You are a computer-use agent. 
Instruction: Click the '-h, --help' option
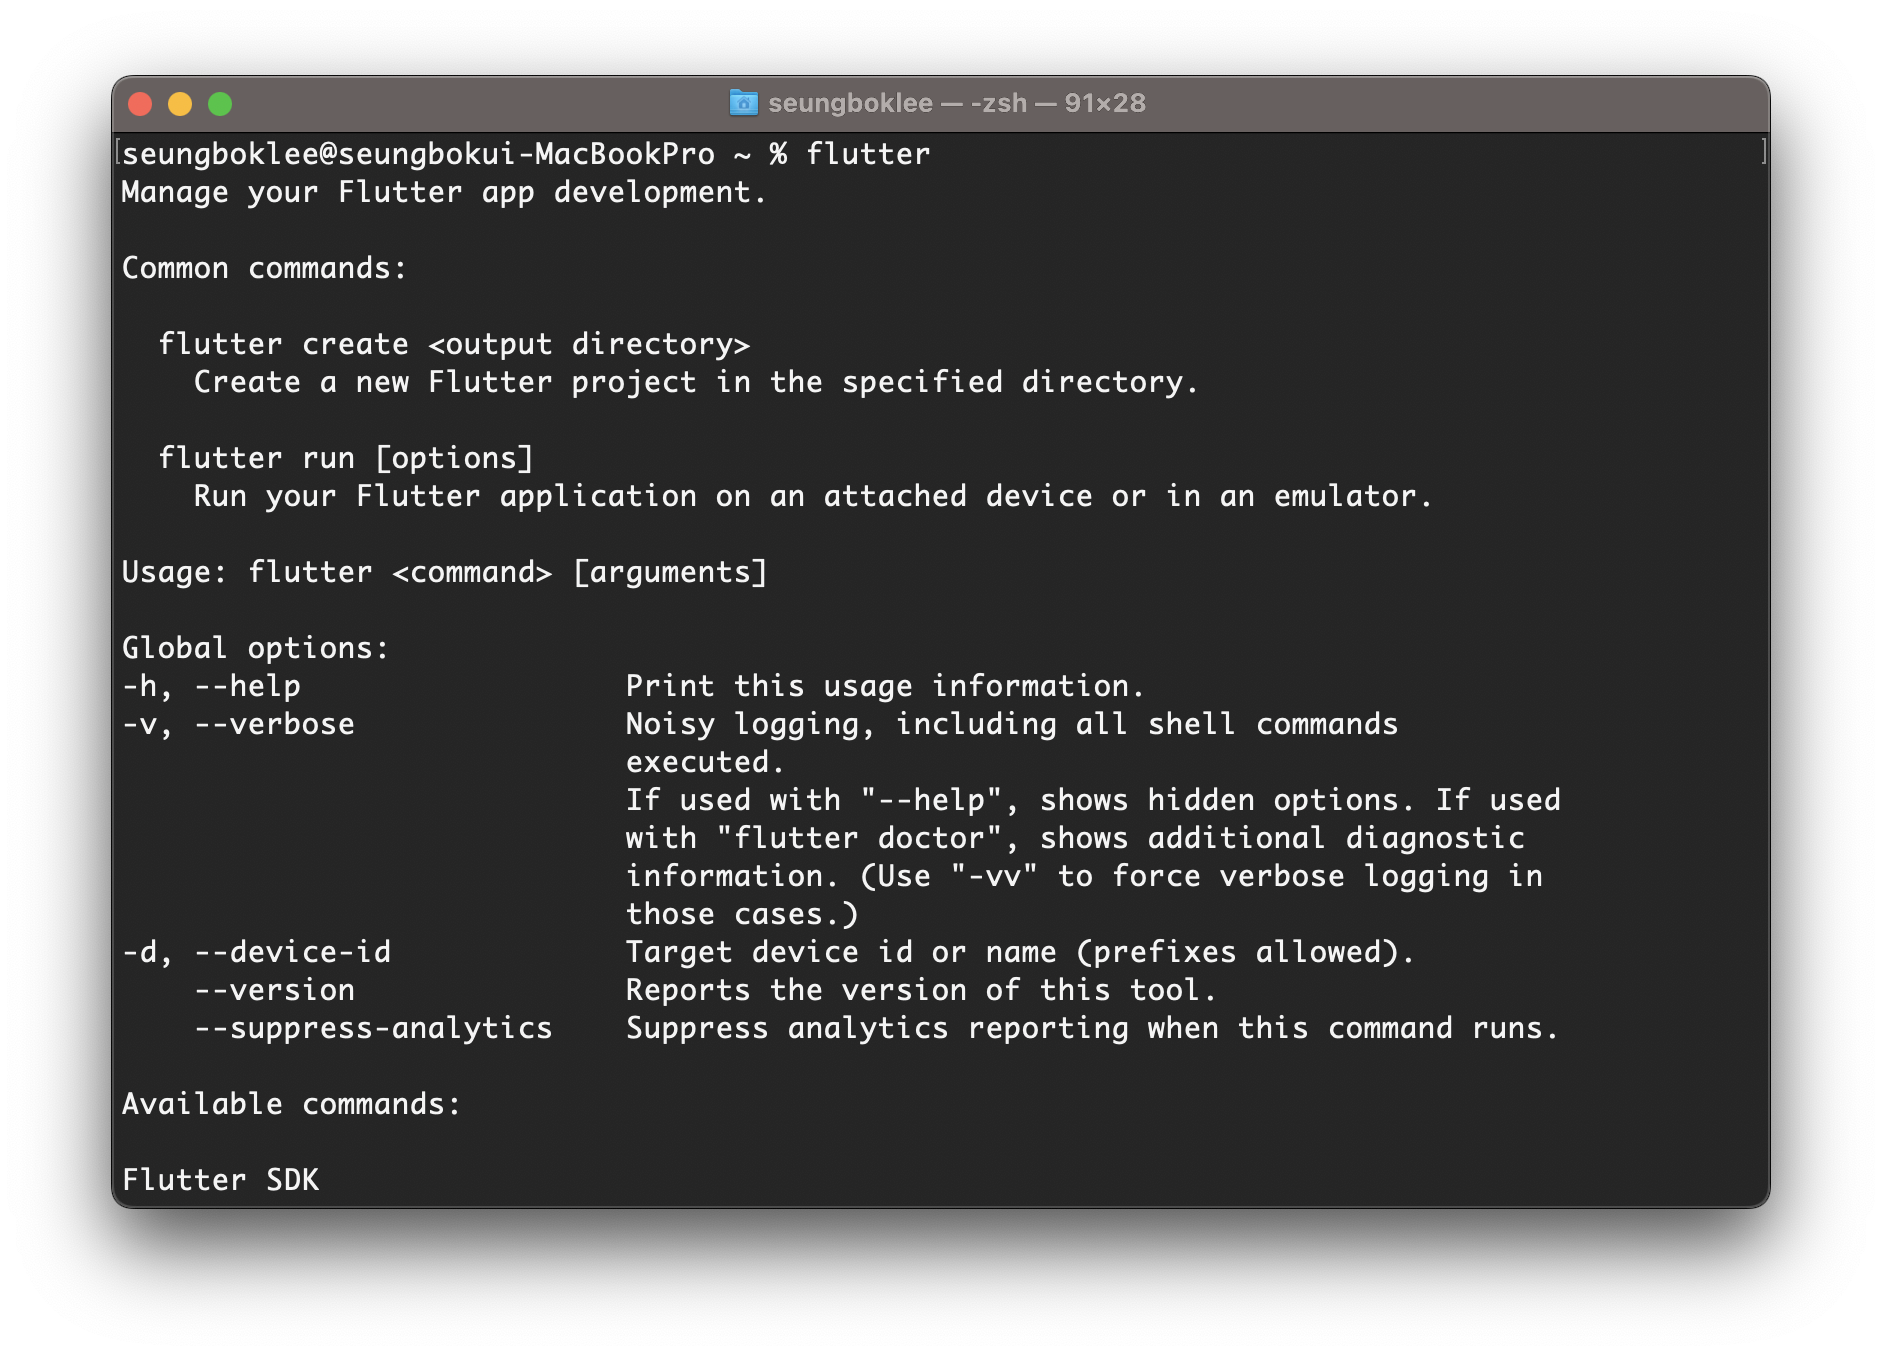coord(211,686)
